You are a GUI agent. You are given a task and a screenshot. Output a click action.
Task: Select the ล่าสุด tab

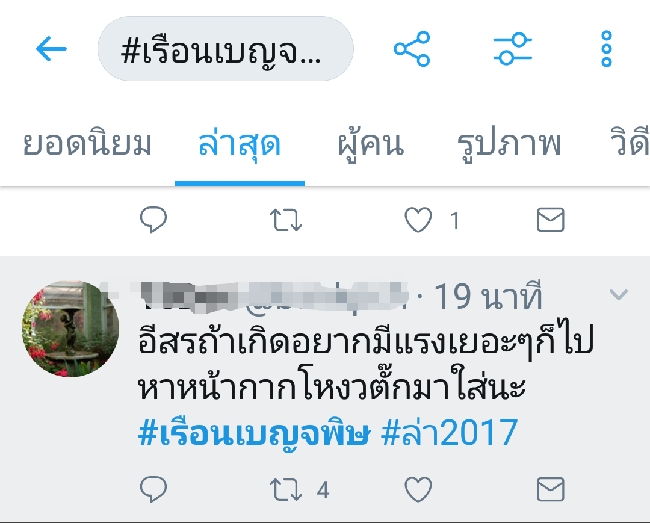pos(240,144)
